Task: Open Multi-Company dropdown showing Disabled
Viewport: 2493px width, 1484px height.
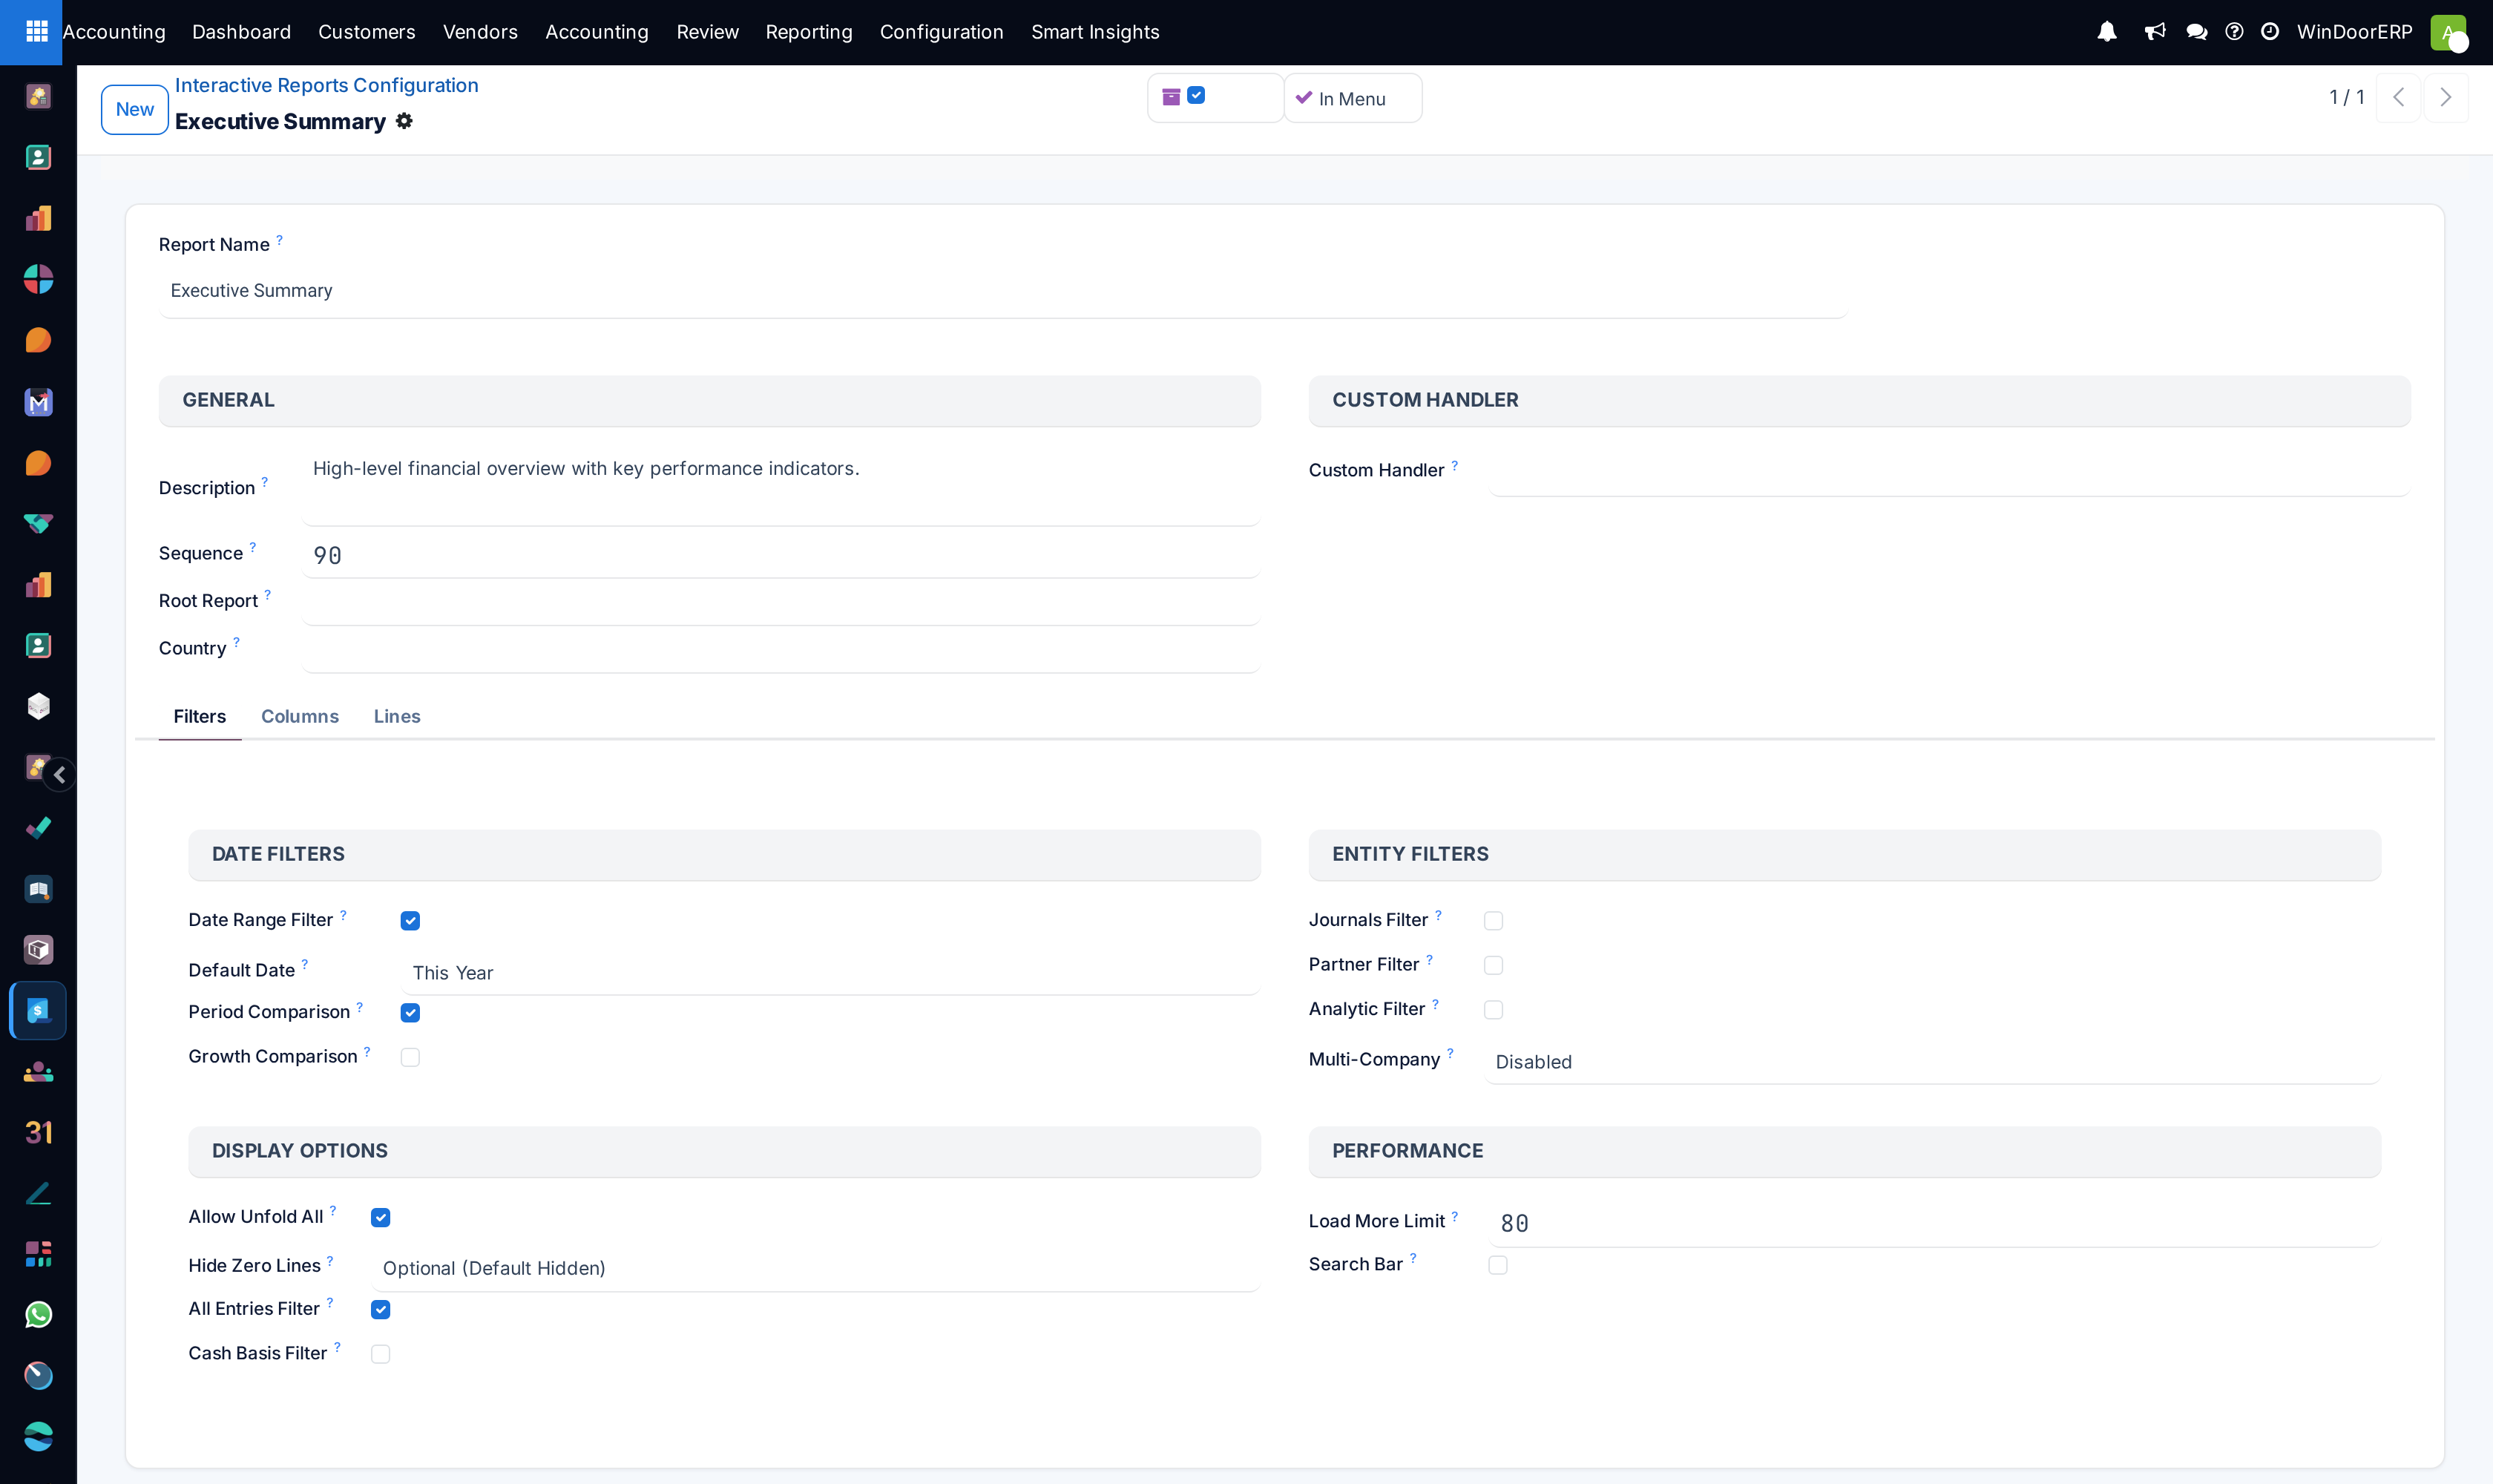Action: point(1932,1062)
